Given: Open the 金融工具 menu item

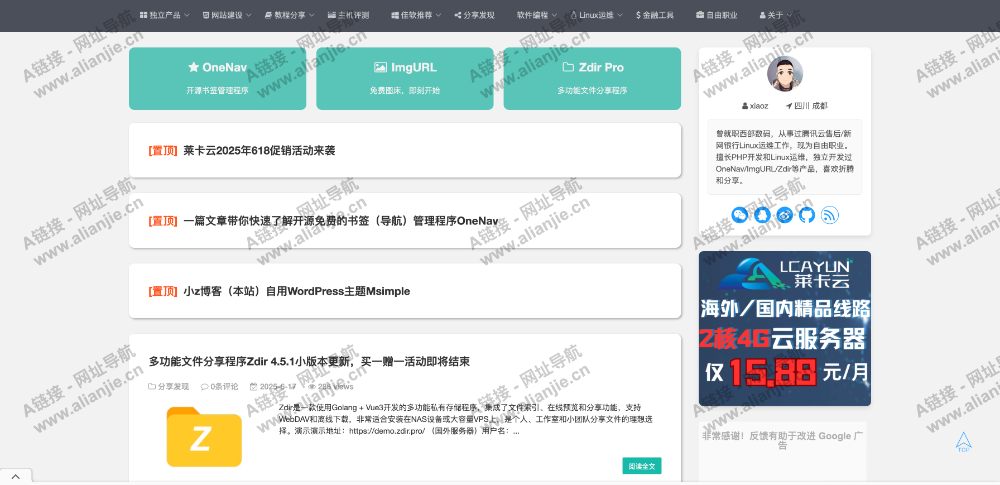Looking at the screenshot, I should tap(655, 15).
